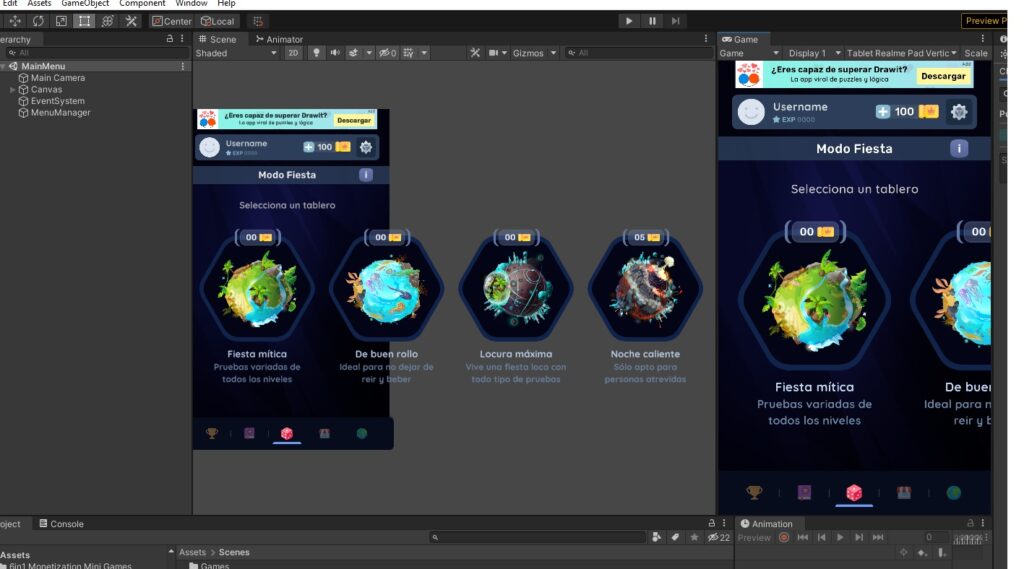
Task: Click the Hierarchy search field
Action: tap(97, 53)
